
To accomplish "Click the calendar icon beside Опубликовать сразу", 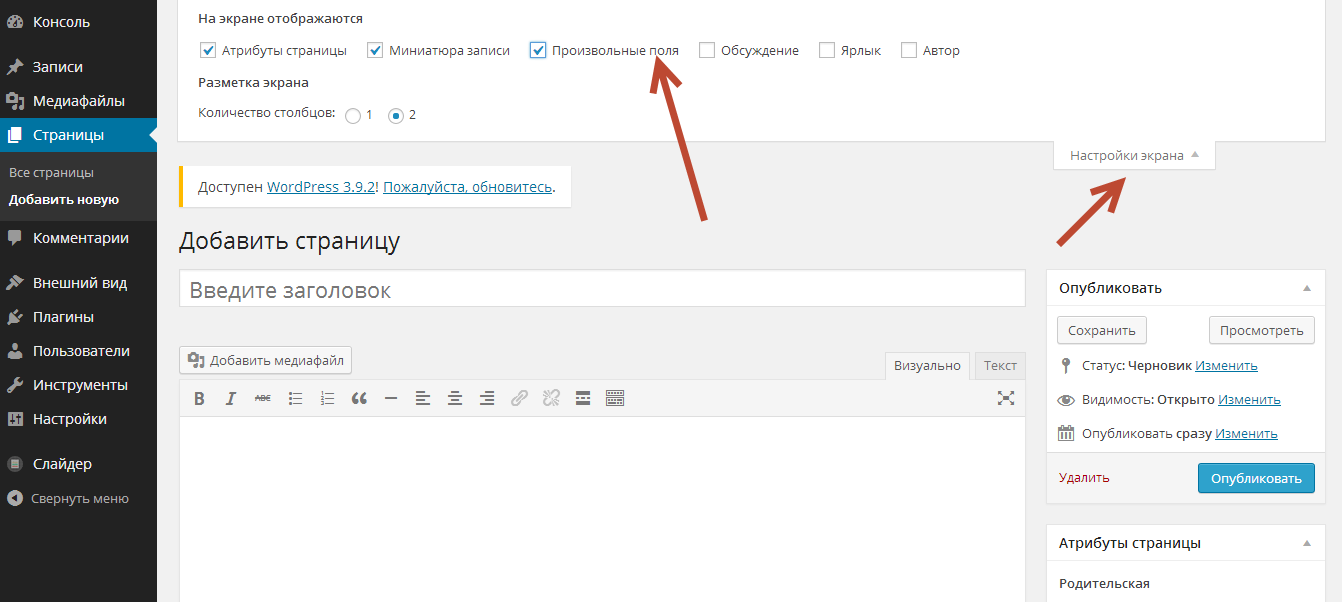I will [1066, 434].
